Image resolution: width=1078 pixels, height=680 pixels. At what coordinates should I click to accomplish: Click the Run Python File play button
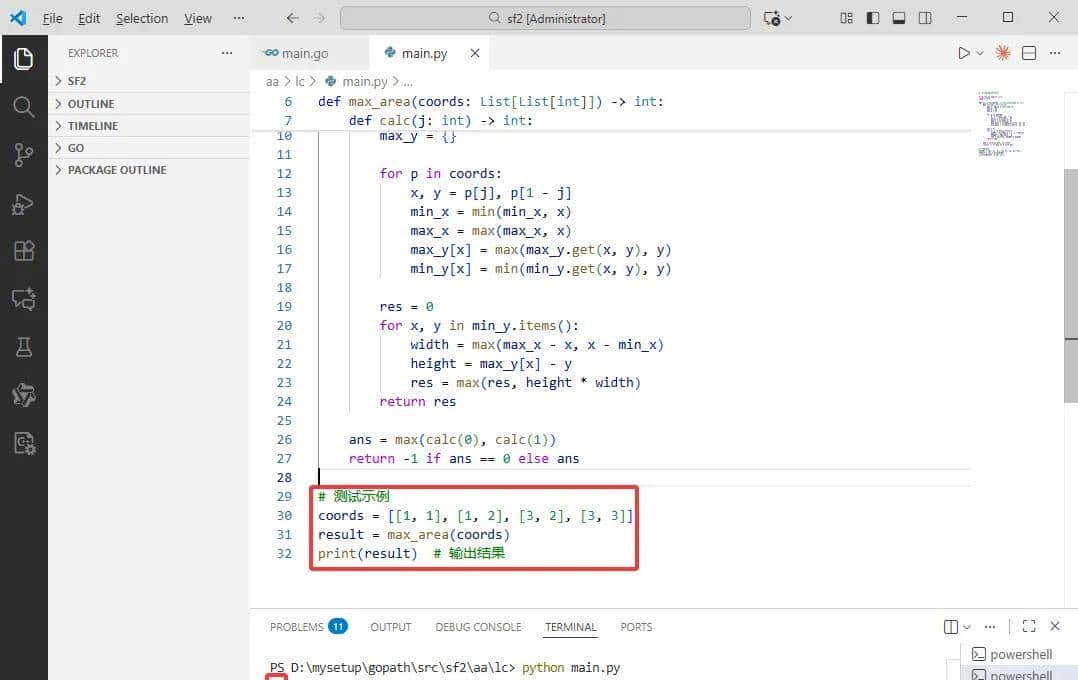point(963,53)
